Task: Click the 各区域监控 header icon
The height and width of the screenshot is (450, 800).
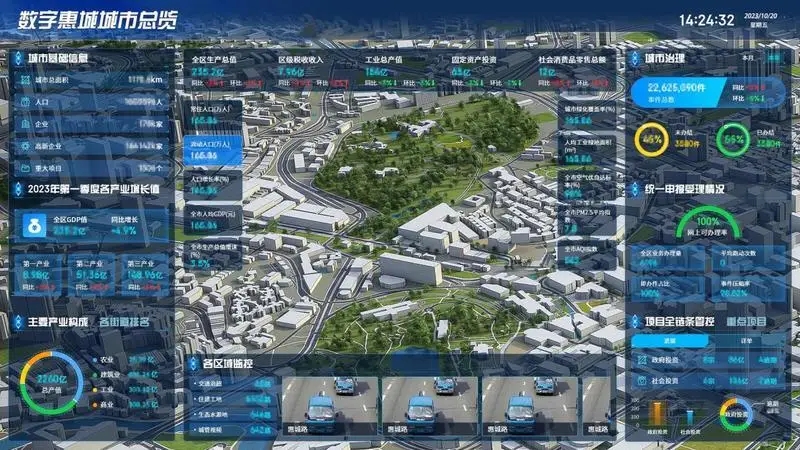Action: click(x=192, y=363)
